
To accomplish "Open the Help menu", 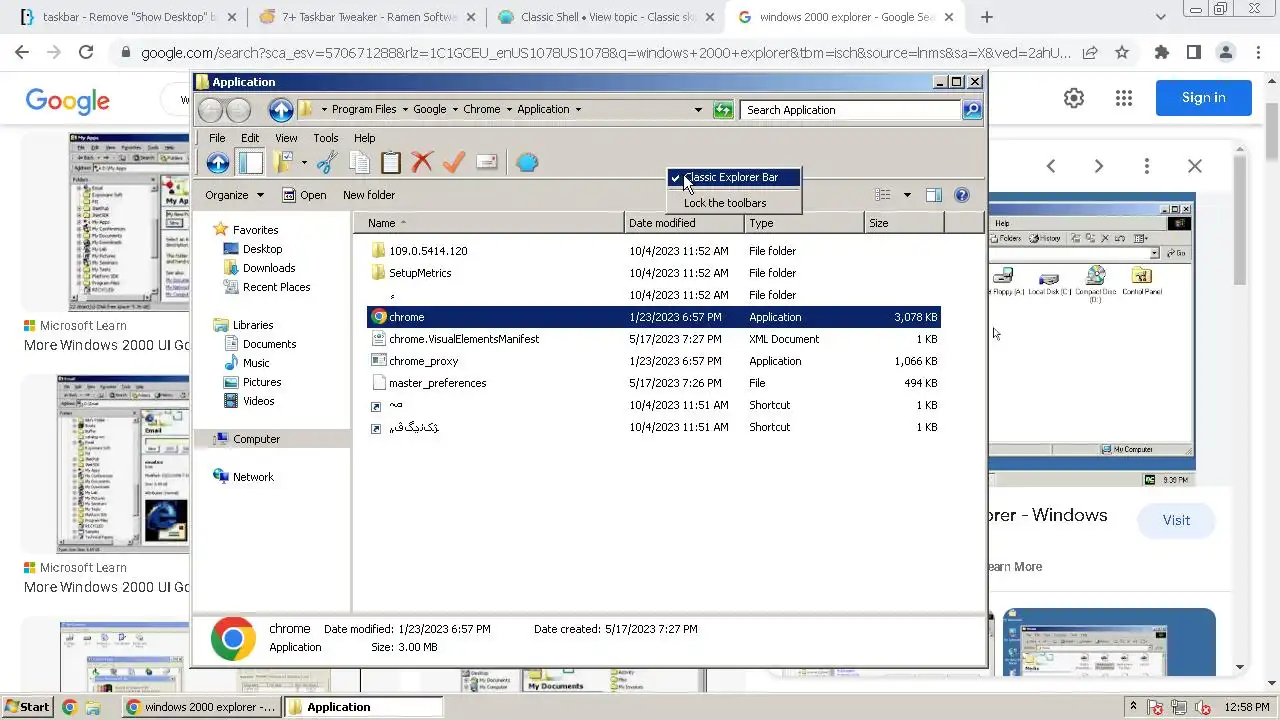I will click(364, 138).
